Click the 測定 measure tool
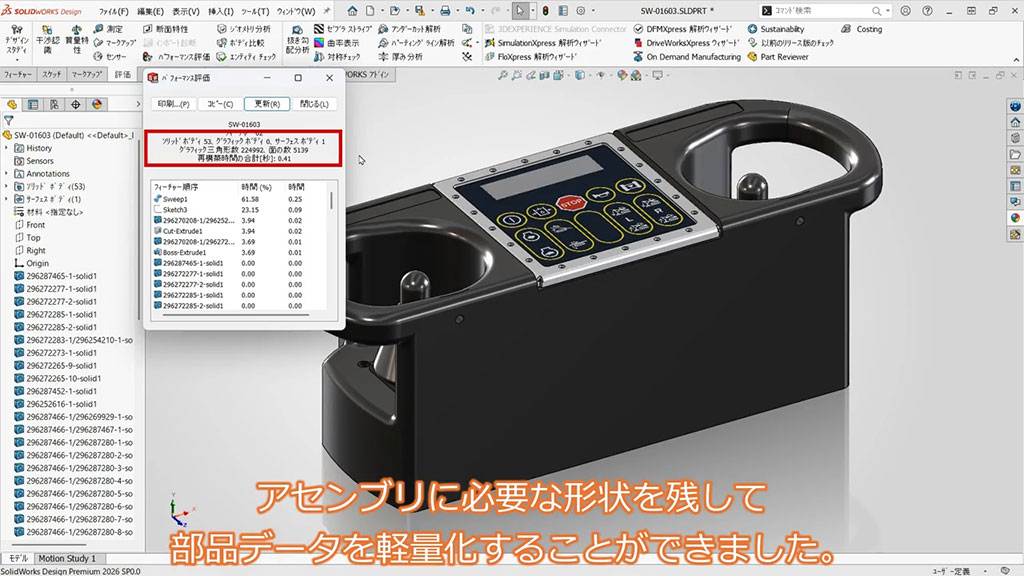 tap(108, 29)
